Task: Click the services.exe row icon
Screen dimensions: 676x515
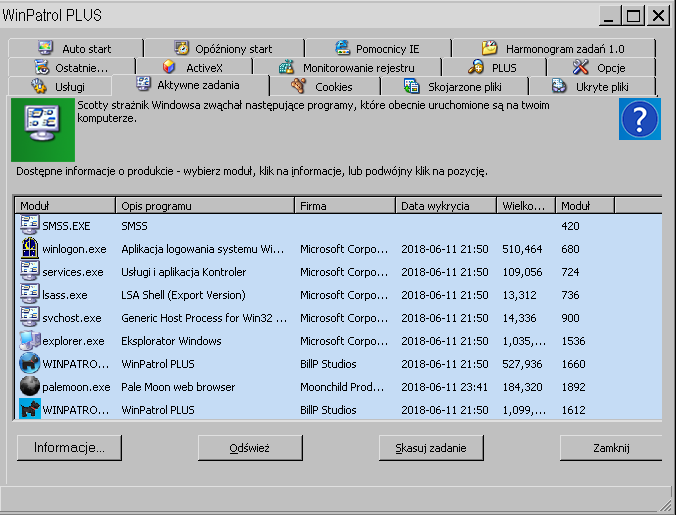Action: pos(30,272)
